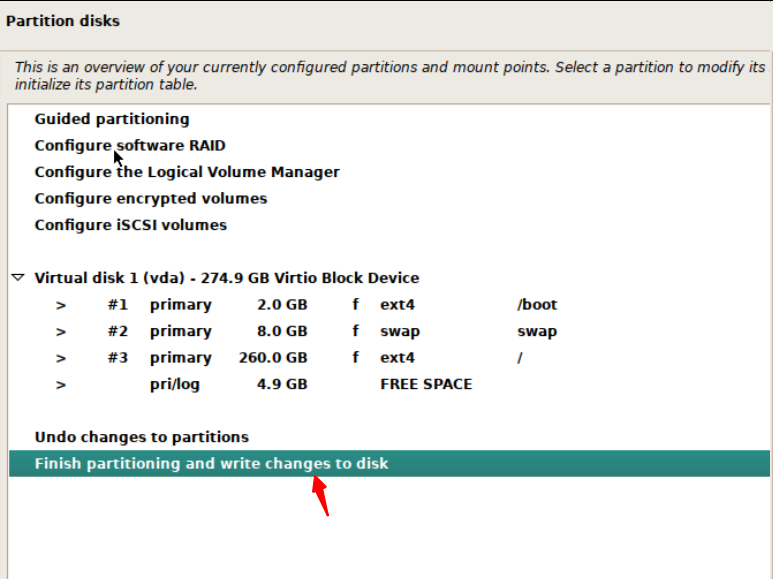Open Configure software RAID

[x=130, y=146]
